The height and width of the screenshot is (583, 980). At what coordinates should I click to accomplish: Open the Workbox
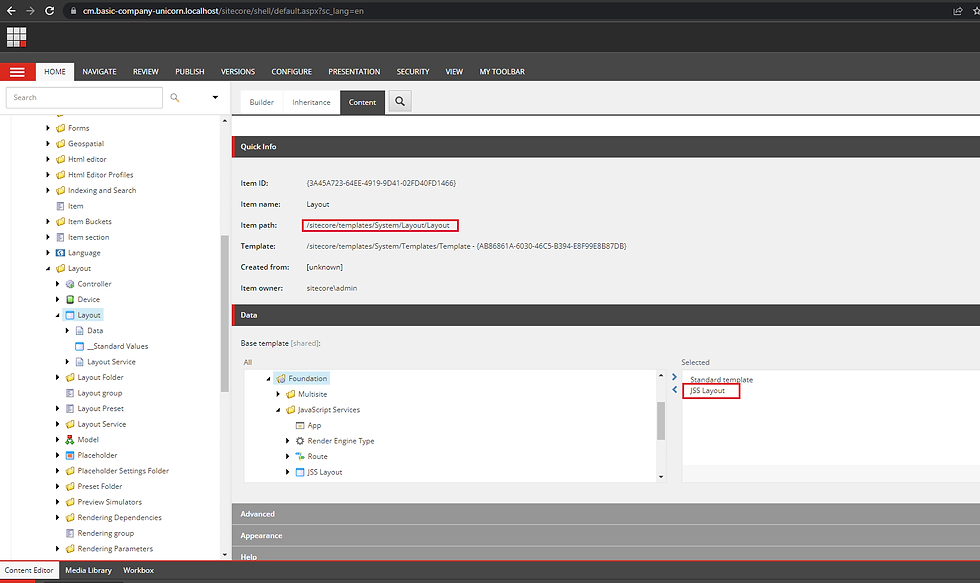[x=138, y=571]
